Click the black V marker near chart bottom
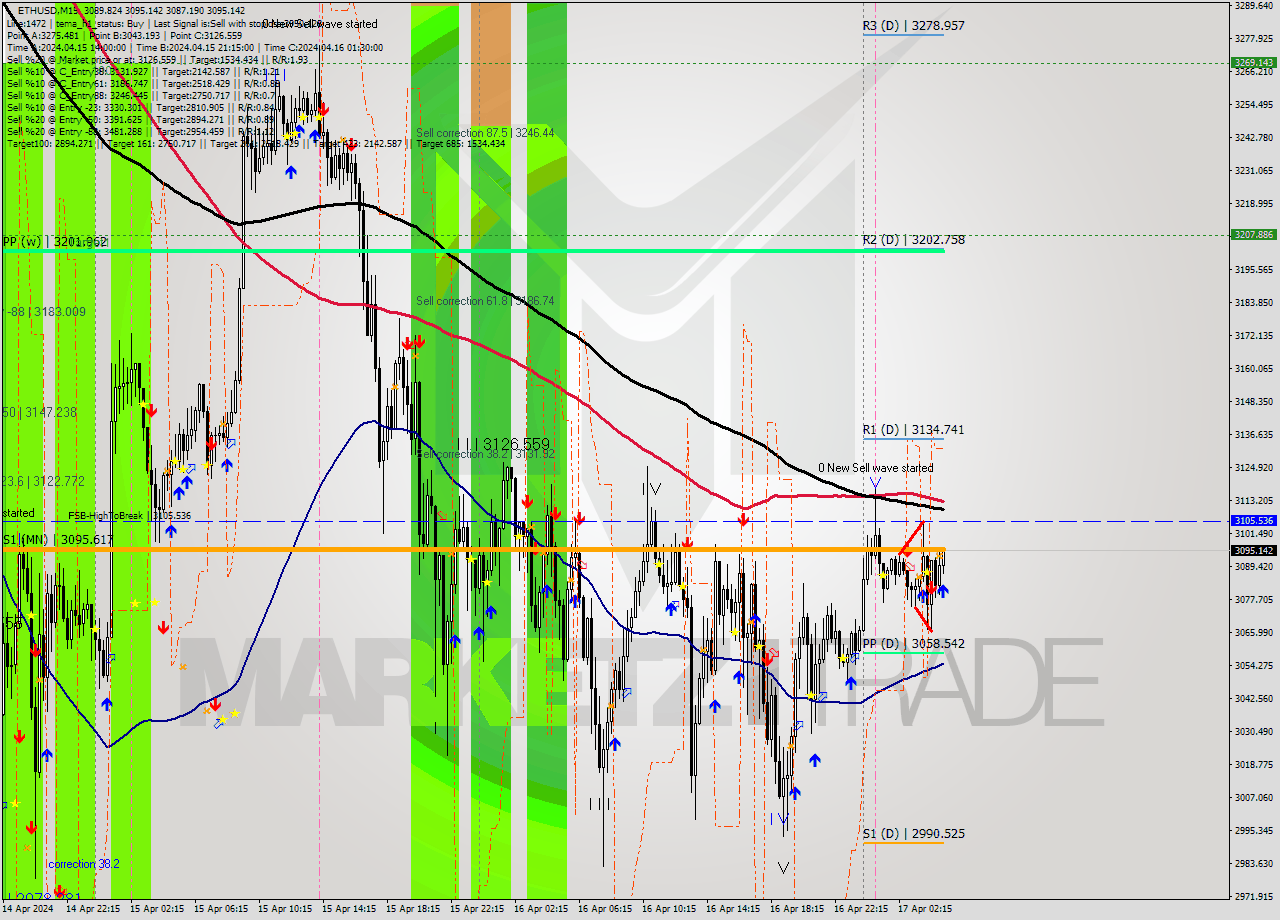 pos(783,867)
